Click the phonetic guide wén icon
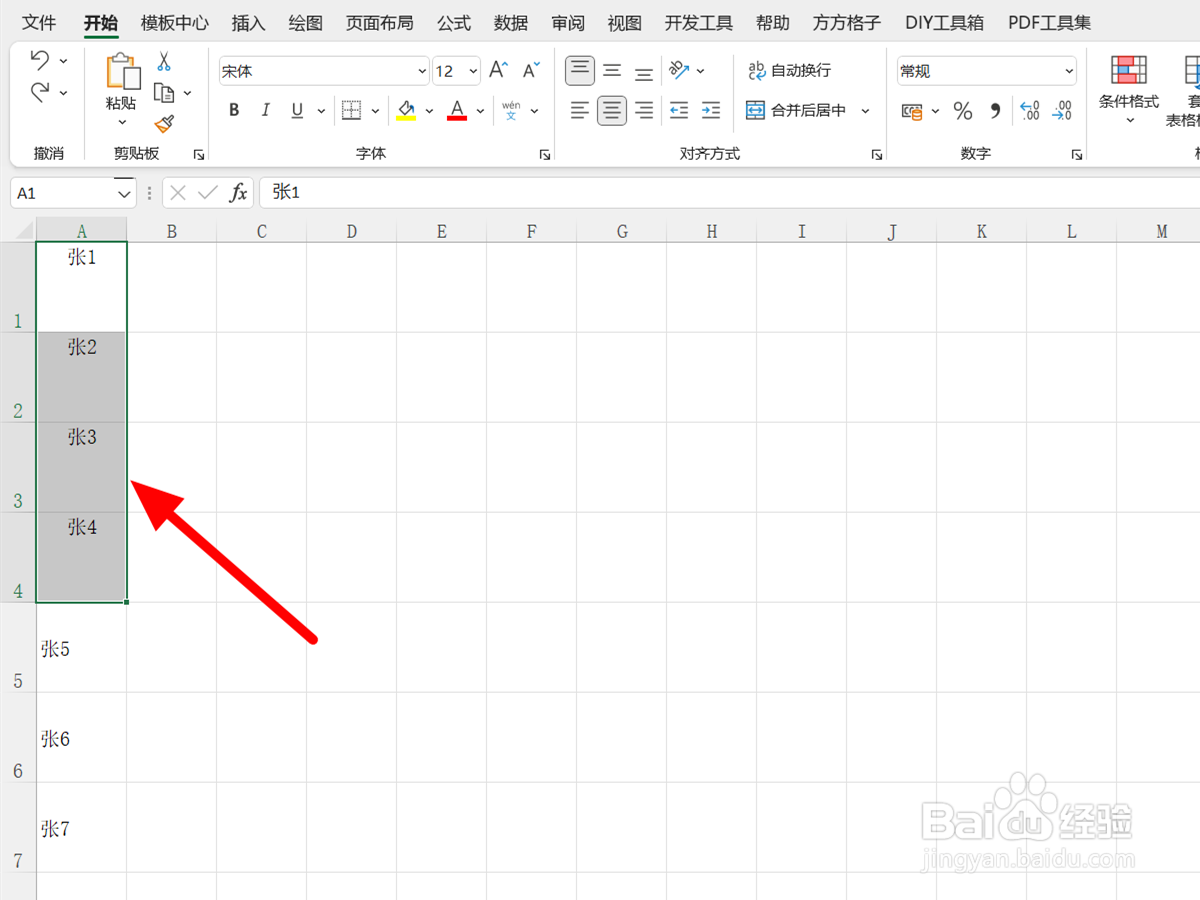This screenshot has width=1200, height=900. point(511,110)
